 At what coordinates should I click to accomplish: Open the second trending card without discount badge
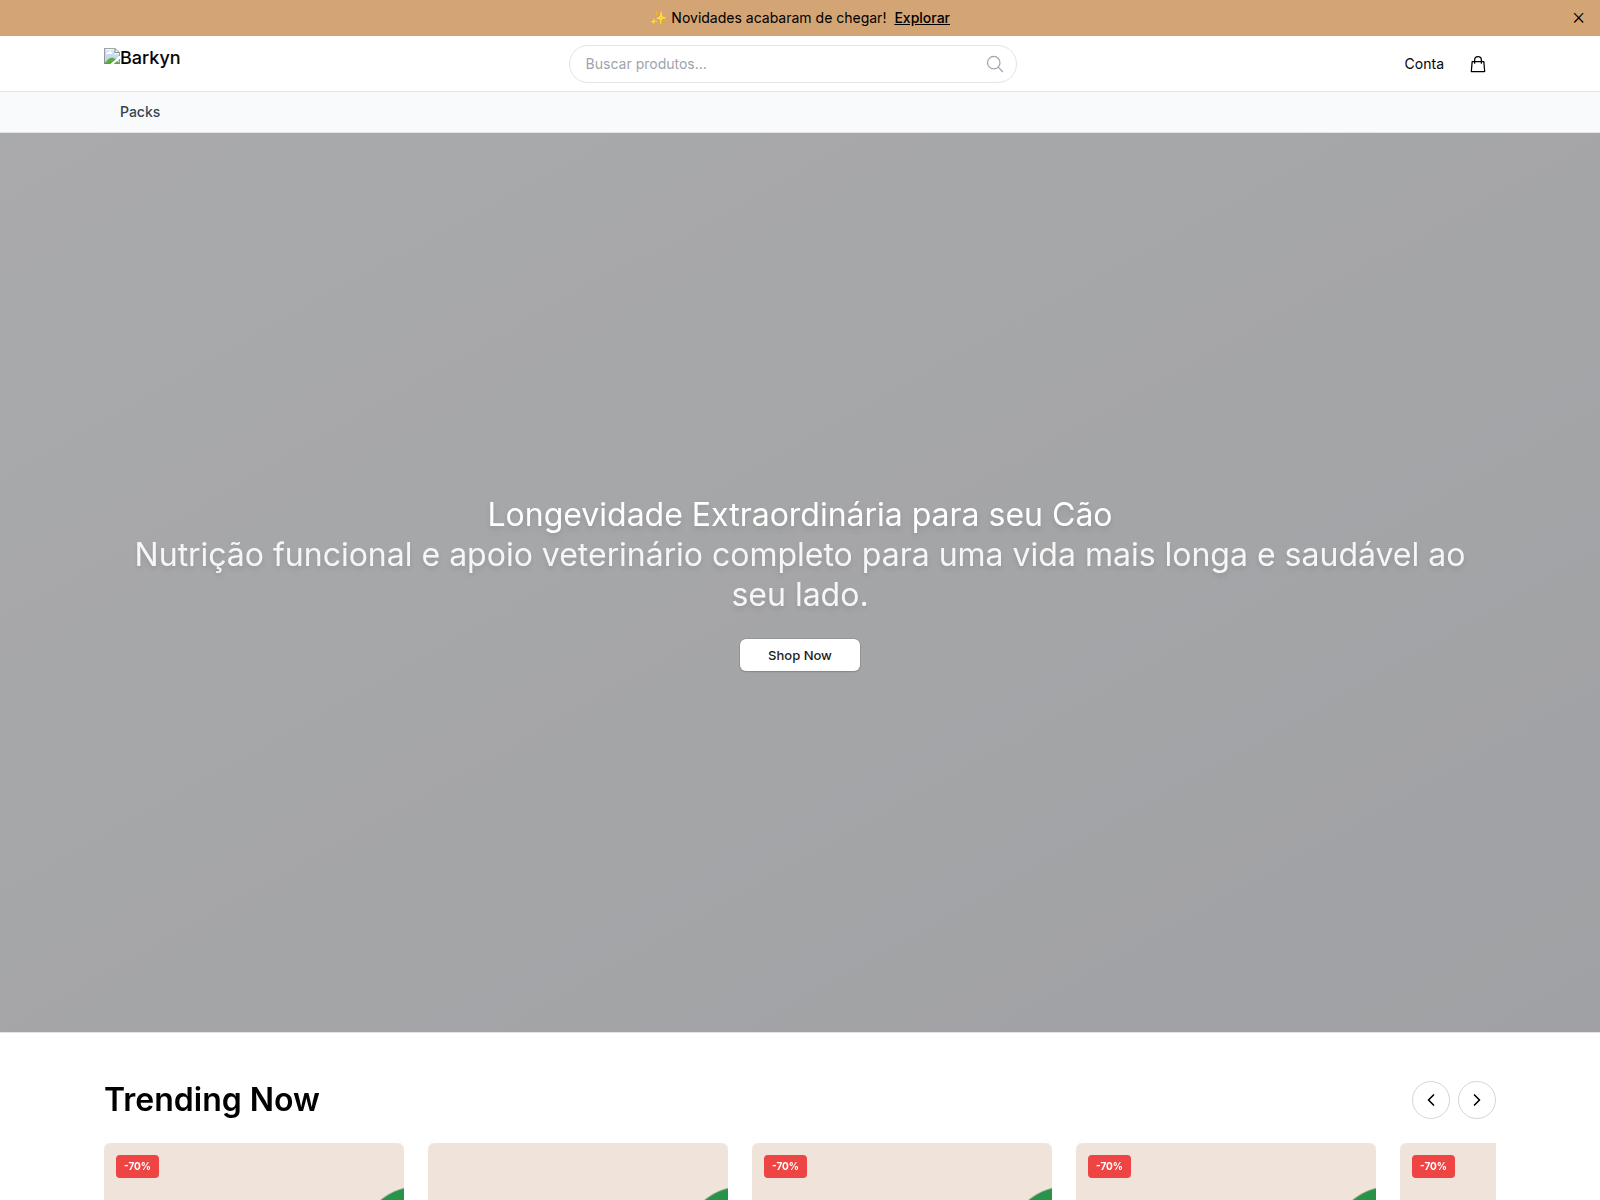point(578,1172)
